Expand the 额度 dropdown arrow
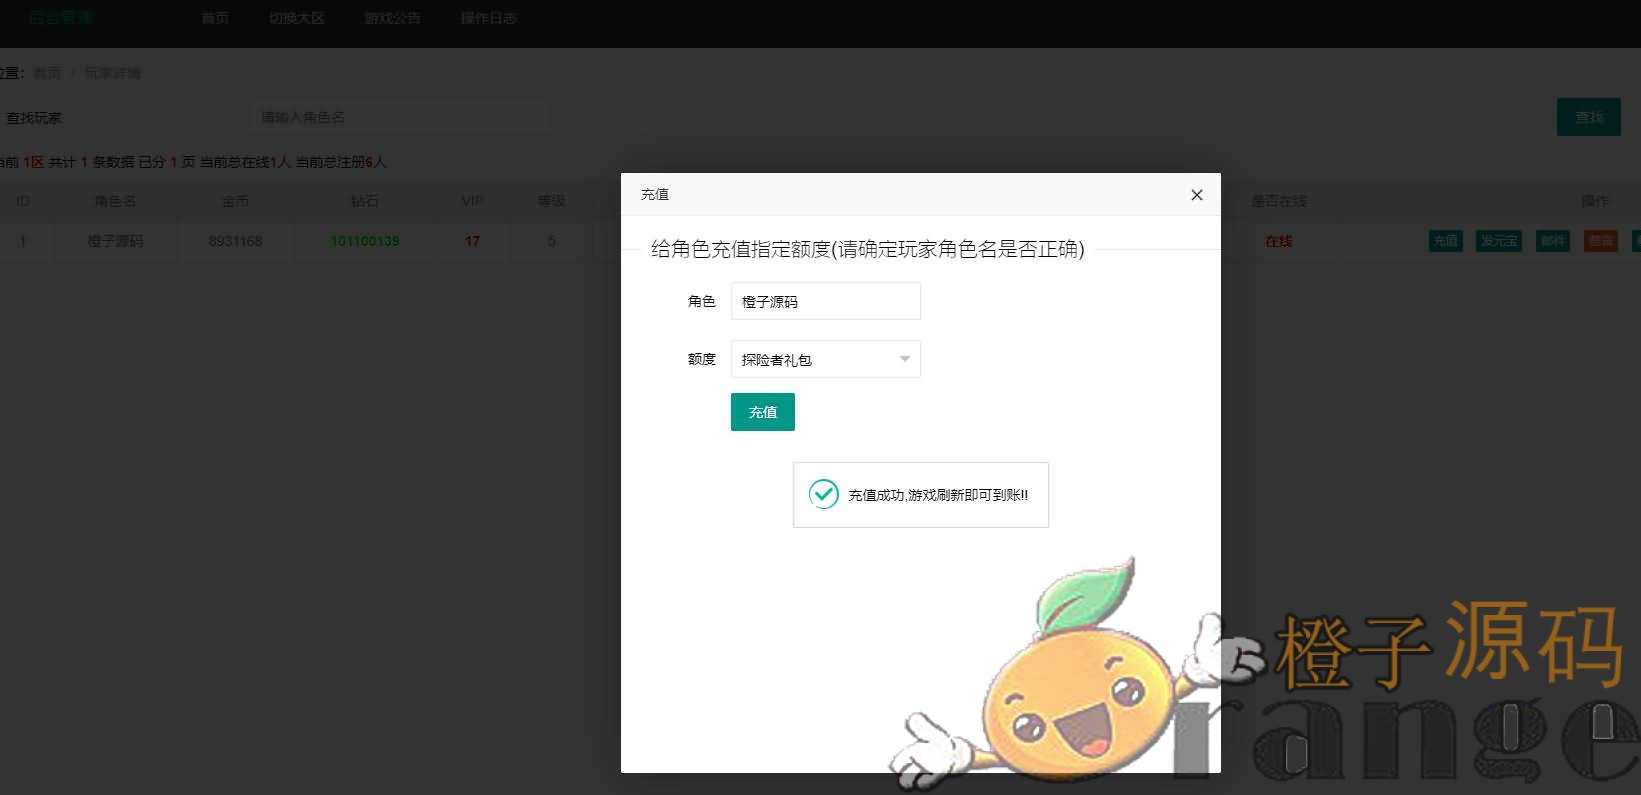The width and height of the screenshot is (1641, 795). tap(904, 359)
